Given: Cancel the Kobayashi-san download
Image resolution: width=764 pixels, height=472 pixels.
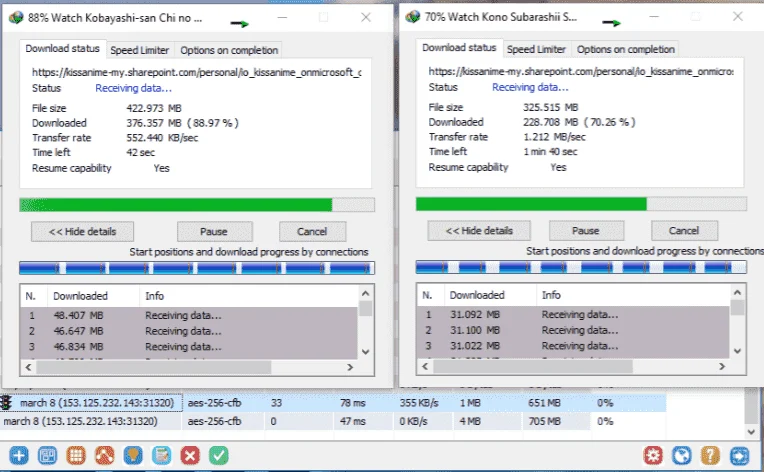Looking at the screenshot, I should pyautogui.click(x=312, y=232).
